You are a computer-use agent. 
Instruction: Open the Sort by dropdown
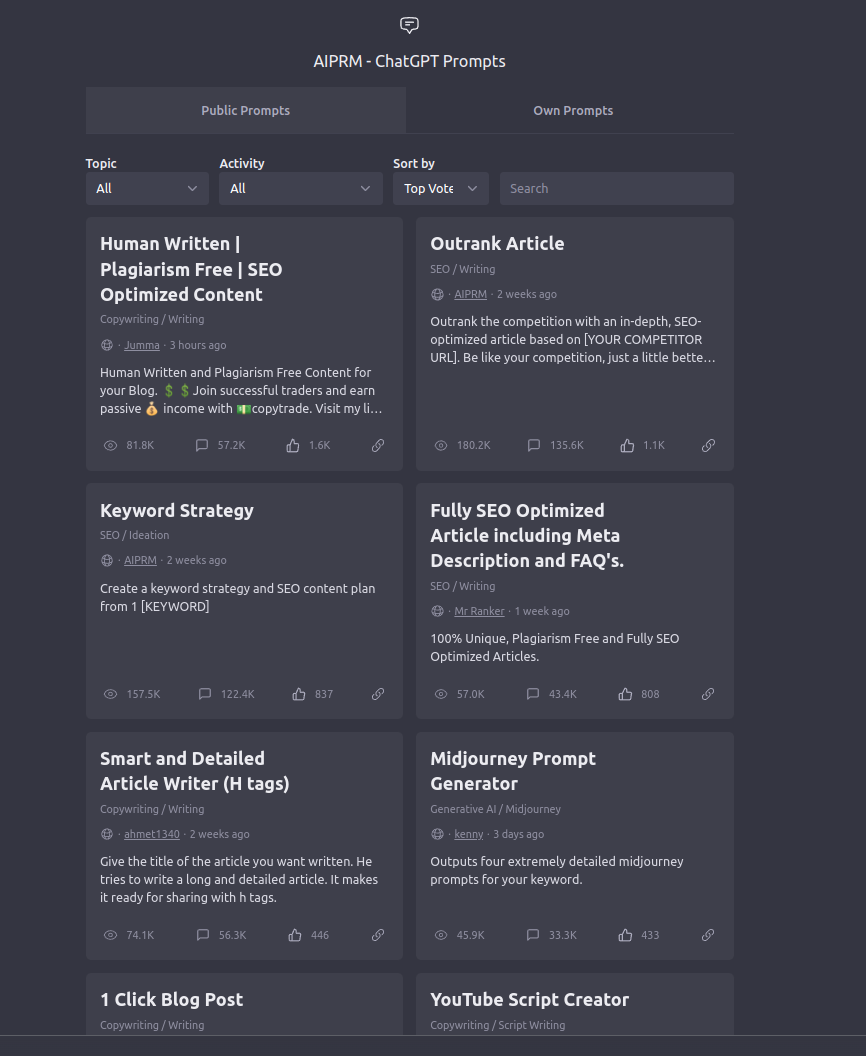(440, 188)
